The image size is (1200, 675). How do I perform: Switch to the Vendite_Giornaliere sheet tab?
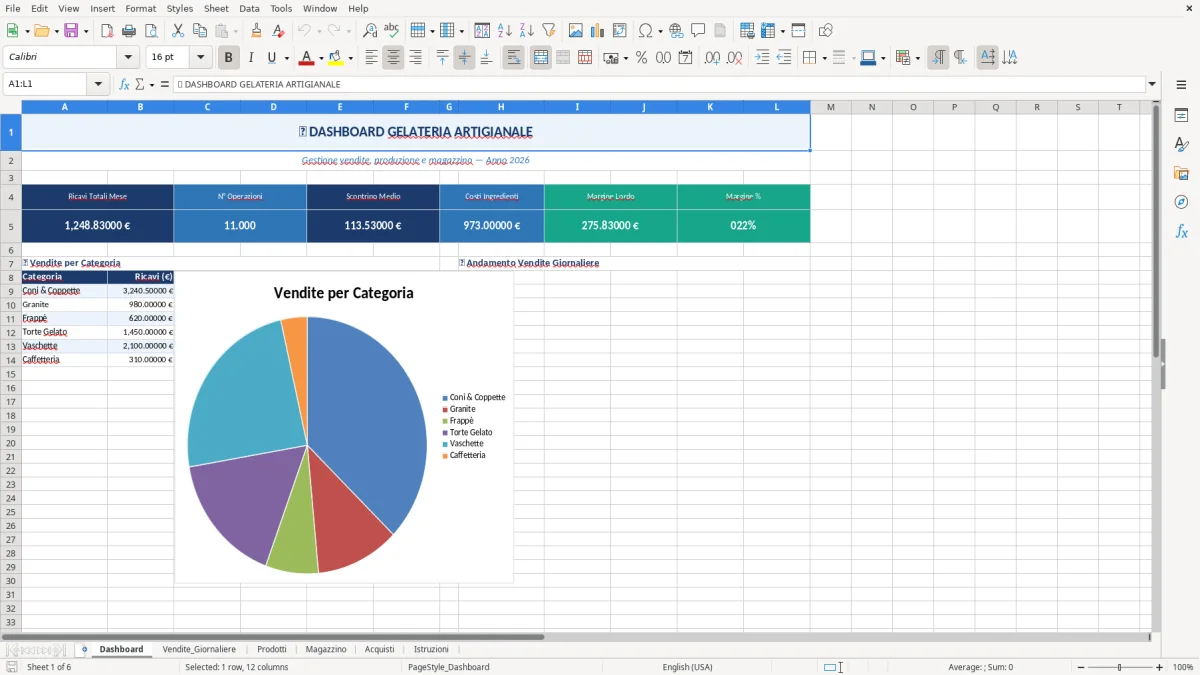(x=199, y=649)
